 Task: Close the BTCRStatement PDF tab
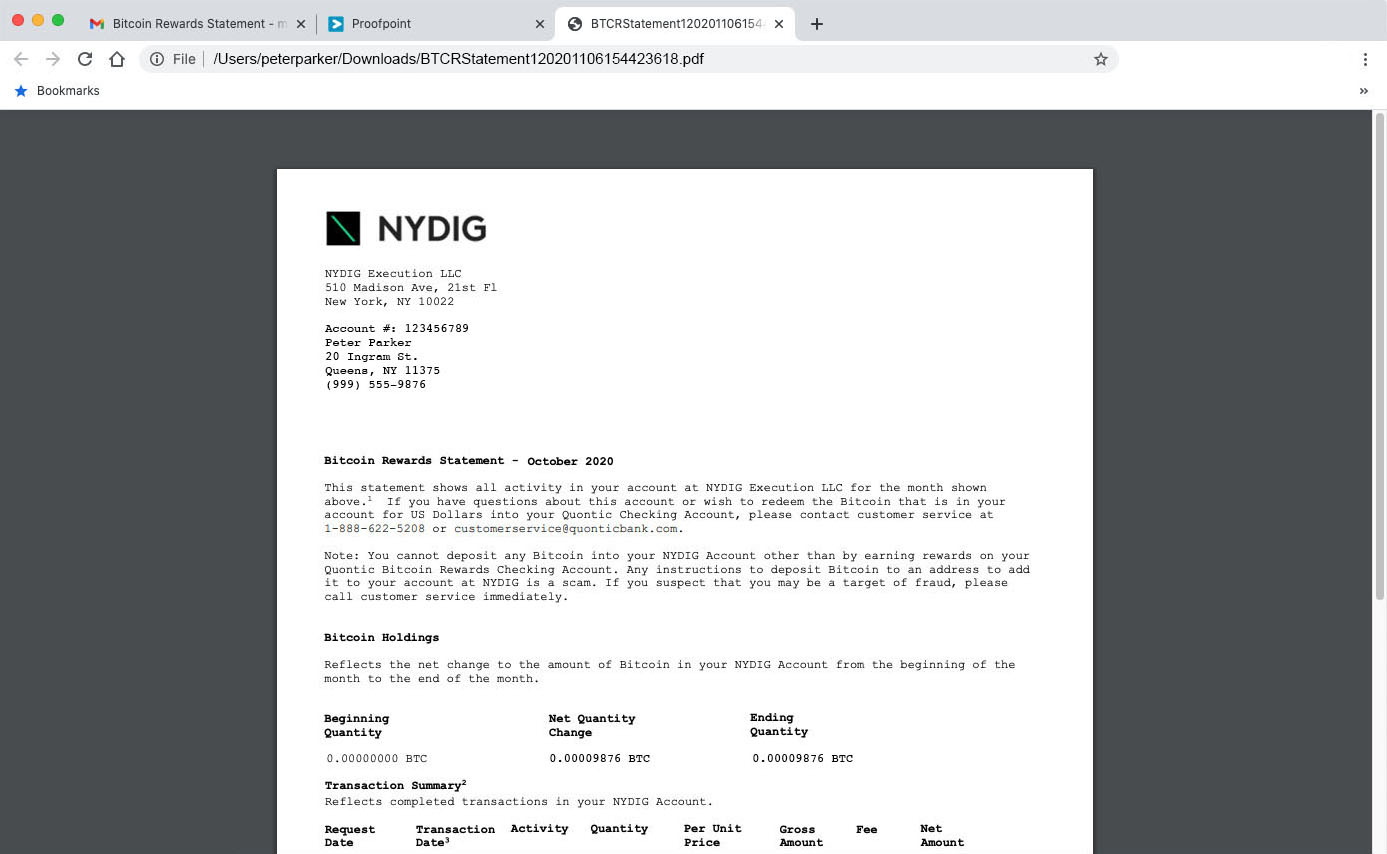[779, 24]
